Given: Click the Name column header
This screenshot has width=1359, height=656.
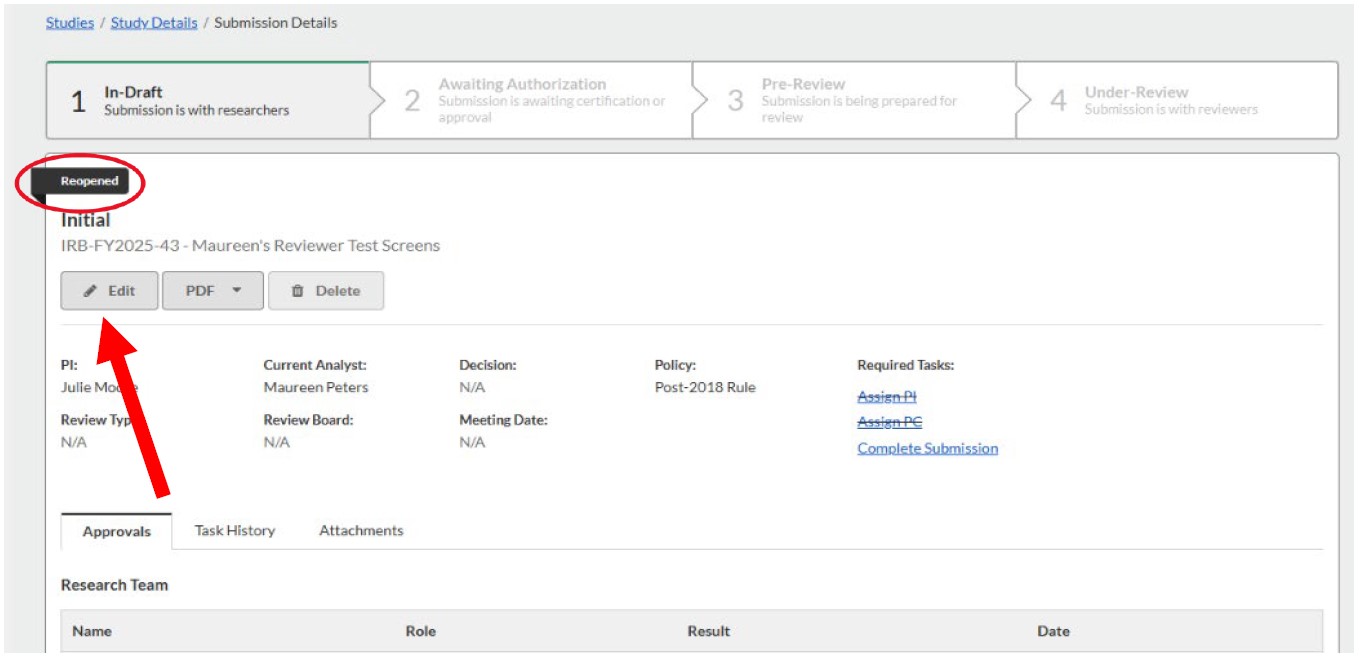Looking at the screenshot, I should point(92,631).
